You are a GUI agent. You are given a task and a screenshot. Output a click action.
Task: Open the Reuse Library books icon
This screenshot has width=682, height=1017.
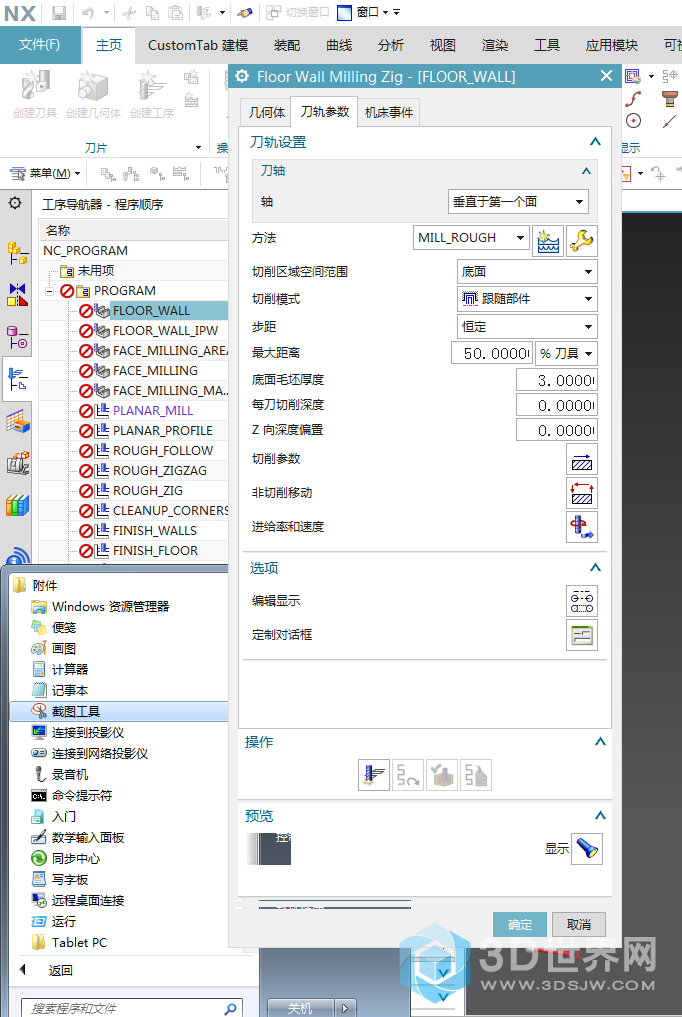(x=18, y=505)
